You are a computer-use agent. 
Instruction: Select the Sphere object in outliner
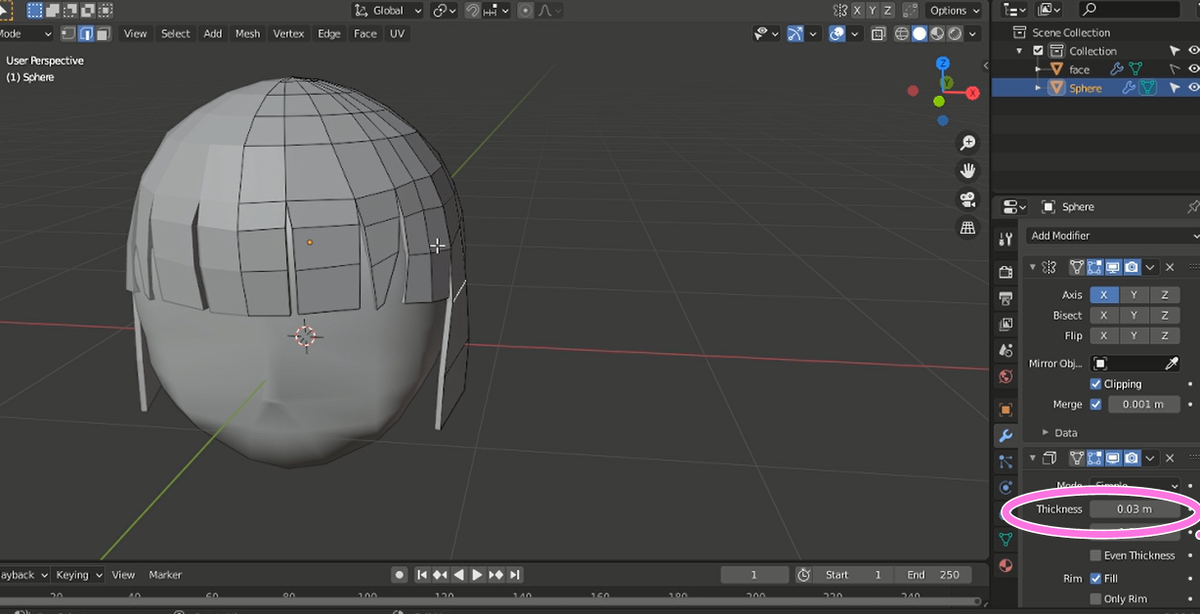click(1085, 88)
